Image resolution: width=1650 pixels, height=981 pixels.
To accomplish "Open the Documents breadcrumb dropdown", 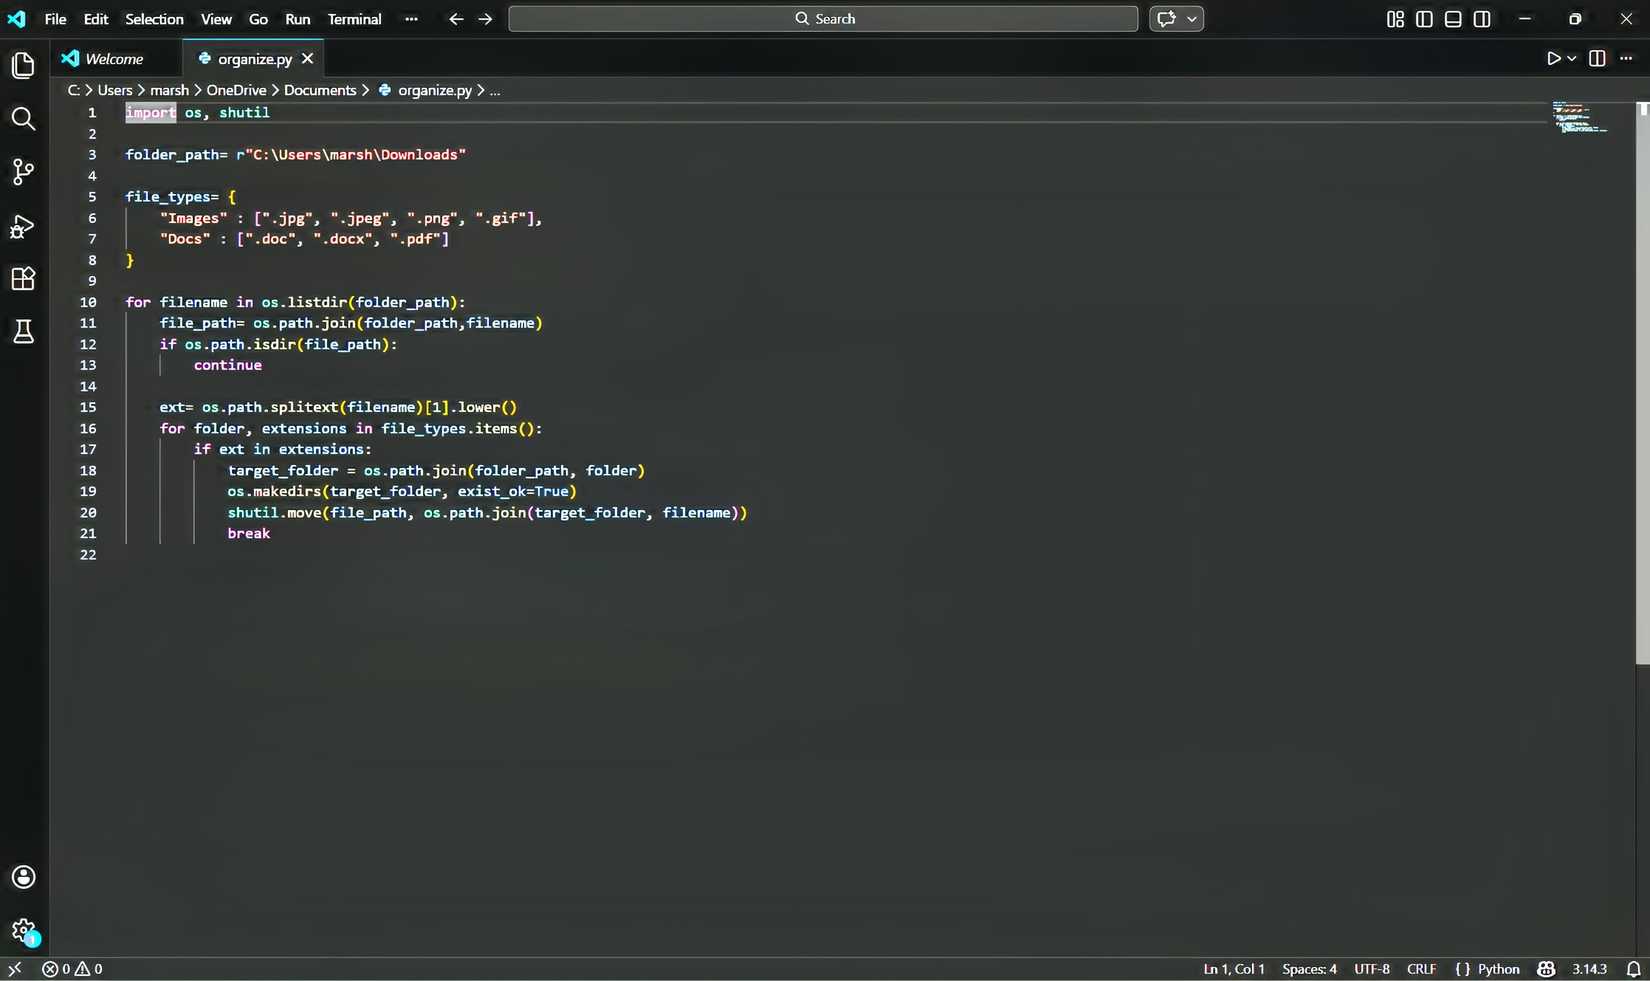I will coord(320,90).
